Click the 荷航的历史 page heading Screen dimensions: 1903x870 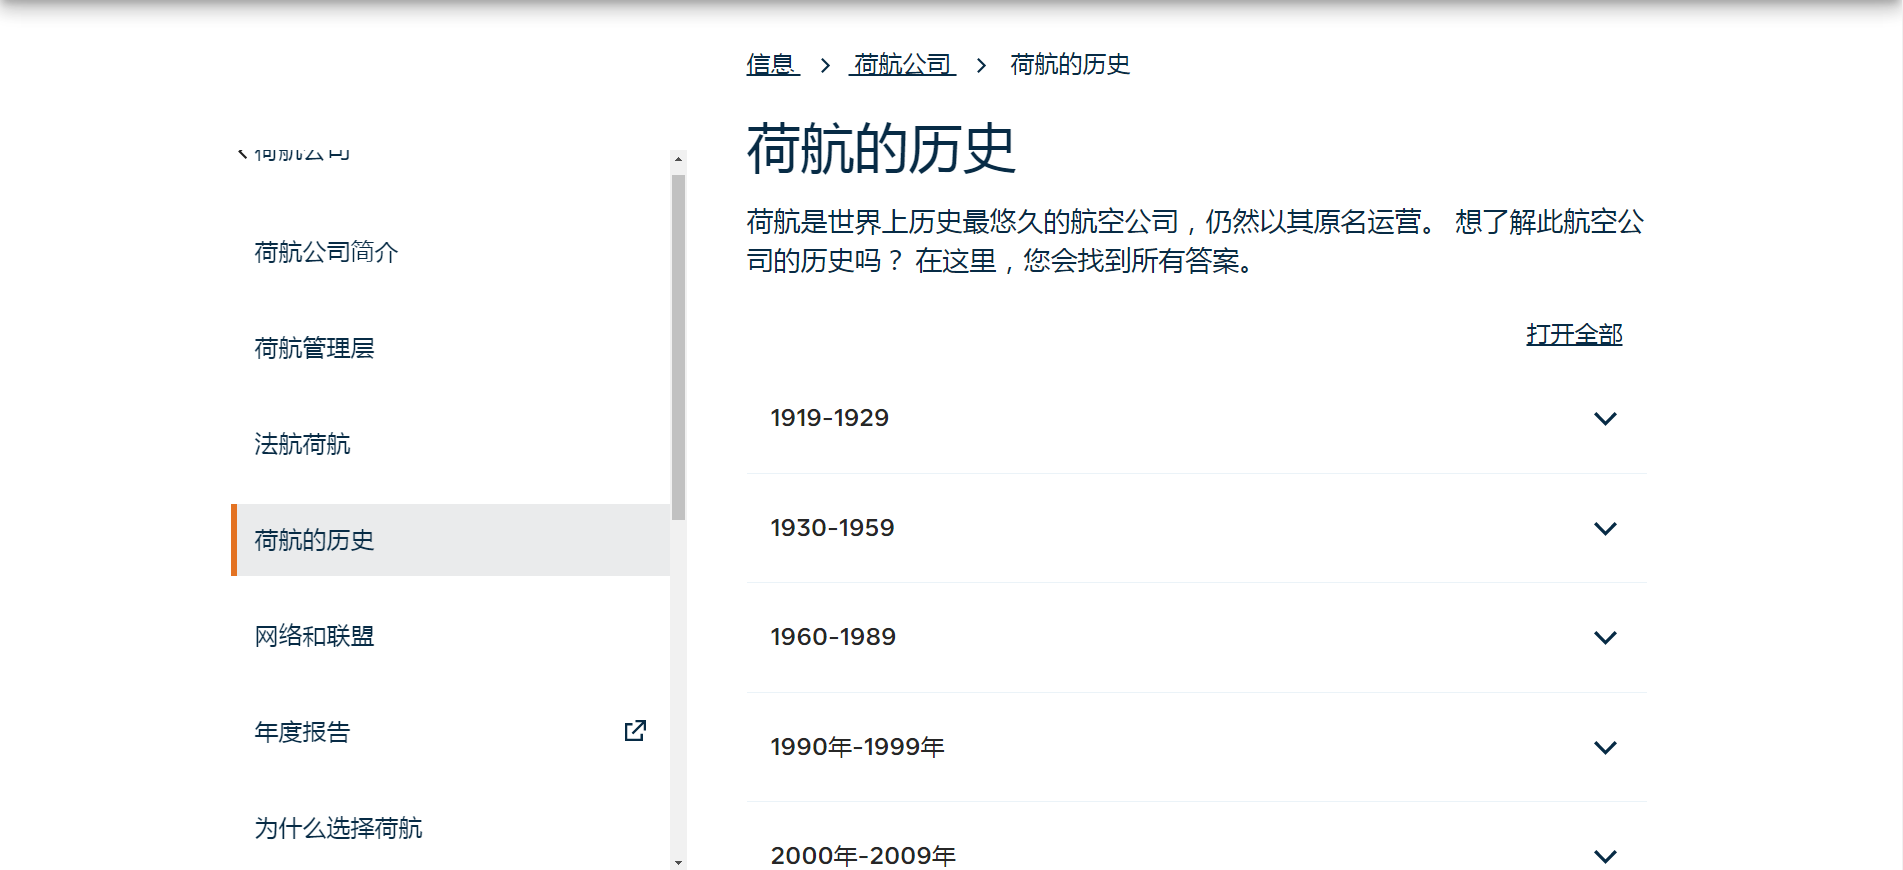coord(881,150)
